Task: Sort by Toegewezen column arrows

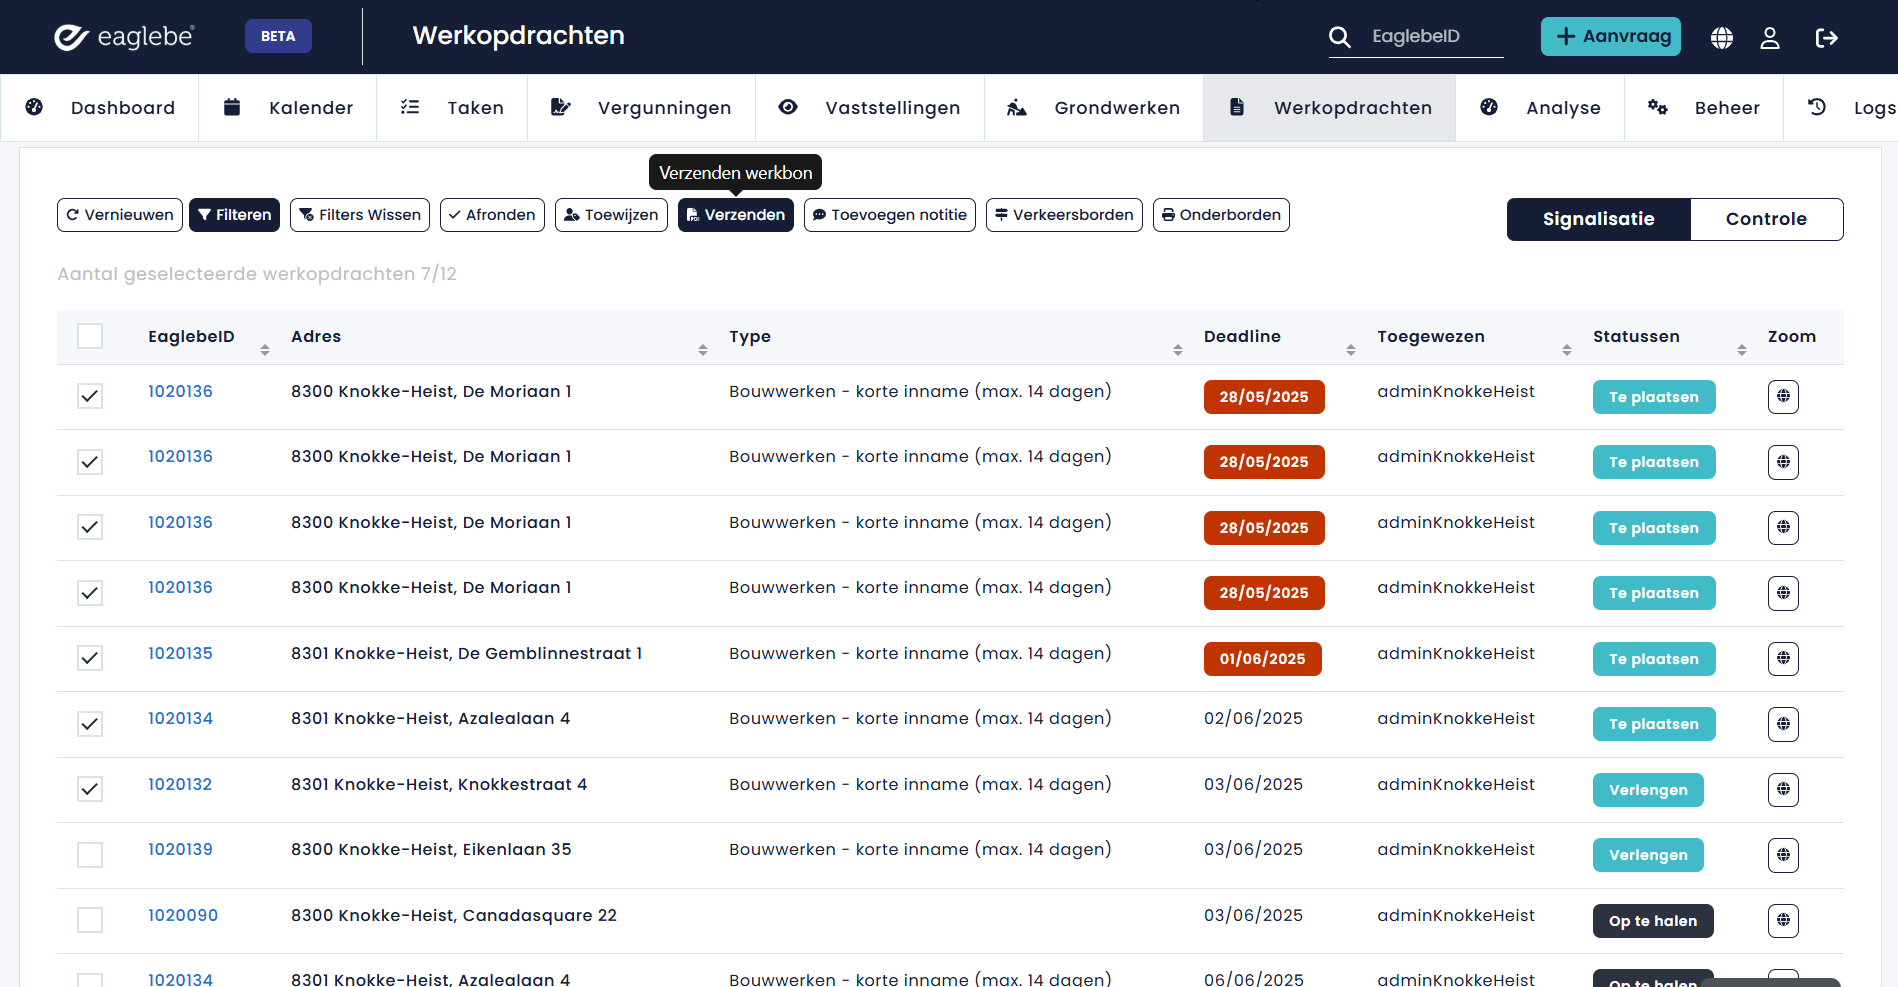Action: tap(1567, 350)
